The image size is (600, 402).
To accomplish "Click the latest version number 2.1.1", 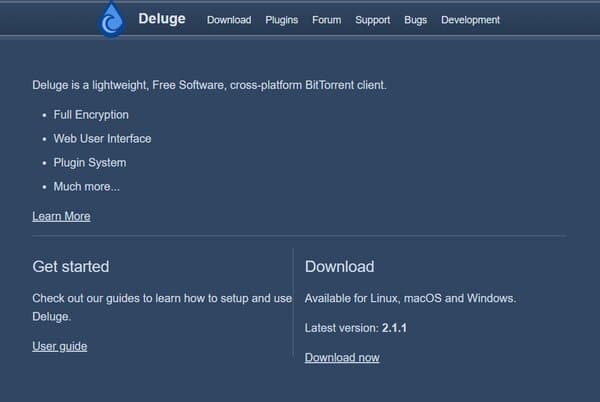I will click(394, 328).
